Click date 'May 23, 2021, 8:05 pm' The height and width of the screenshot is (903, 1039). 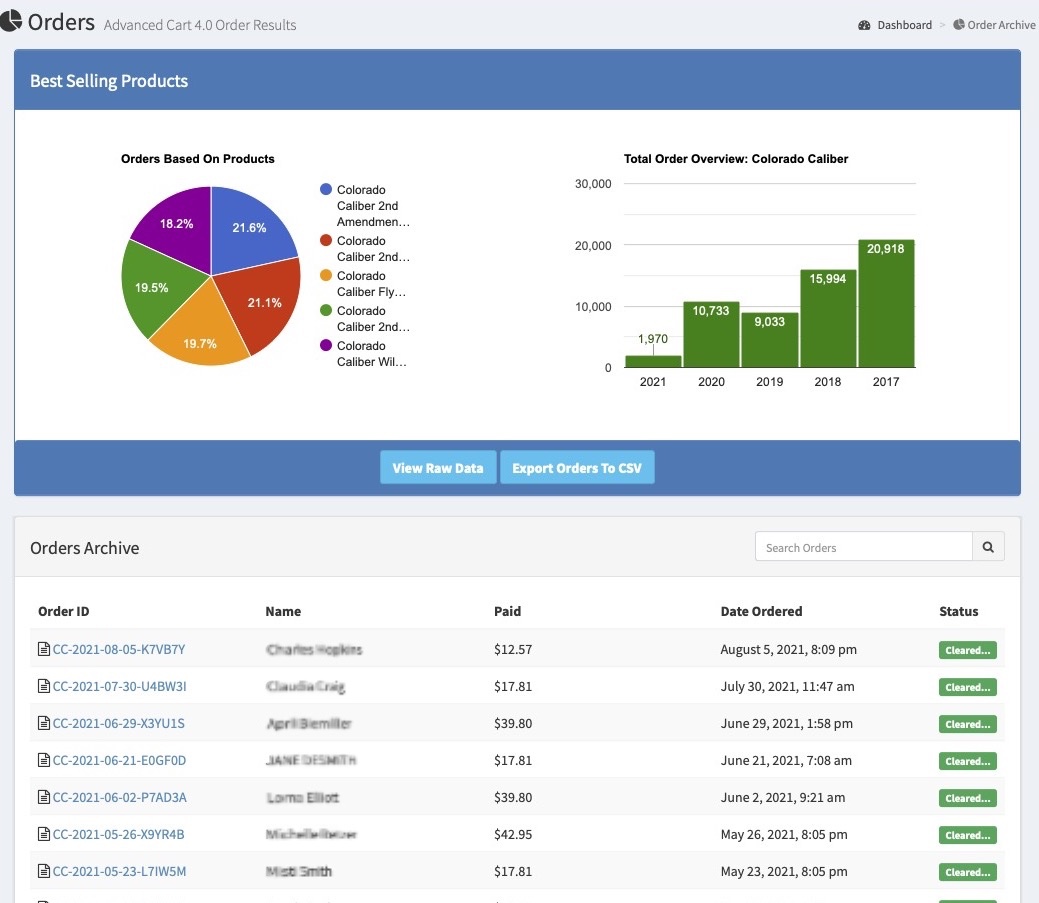(x=784, y=872)
